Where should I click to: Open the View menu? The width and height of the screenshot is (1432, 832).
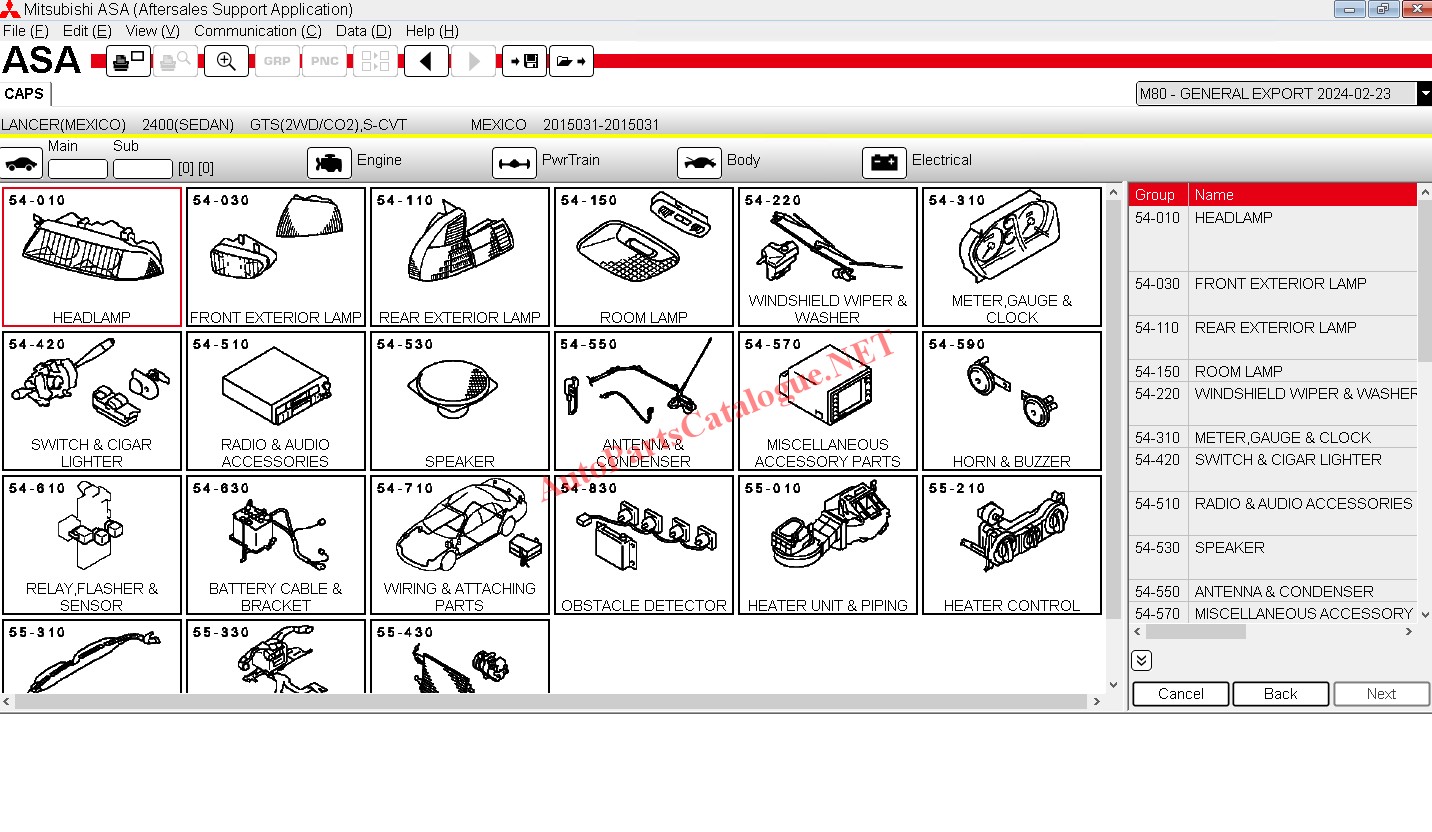coord(153,31)
